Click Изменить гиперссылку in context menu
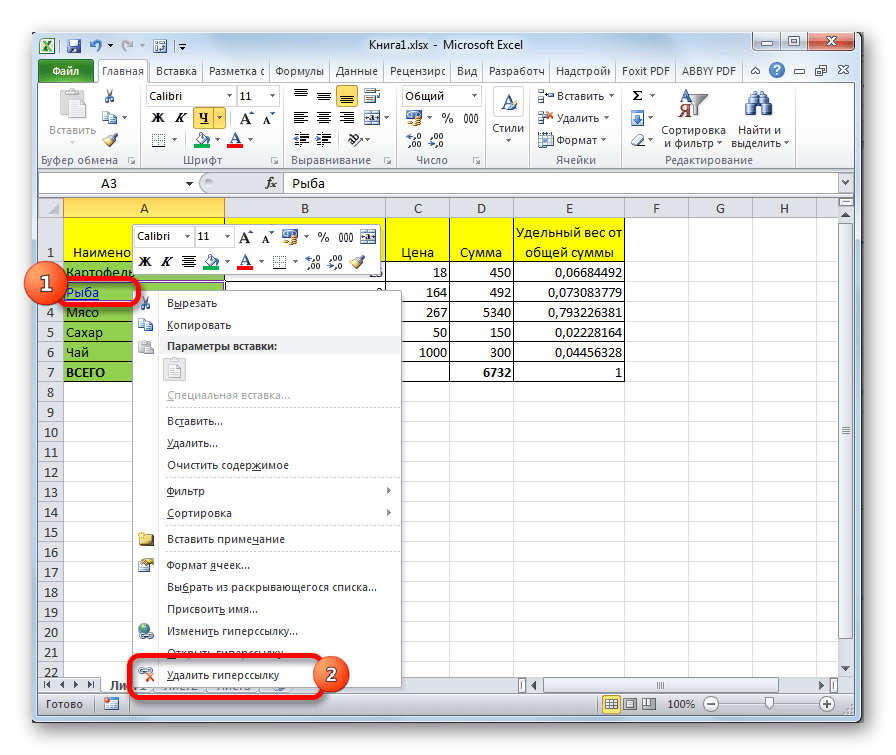 (x=232, y=631)
